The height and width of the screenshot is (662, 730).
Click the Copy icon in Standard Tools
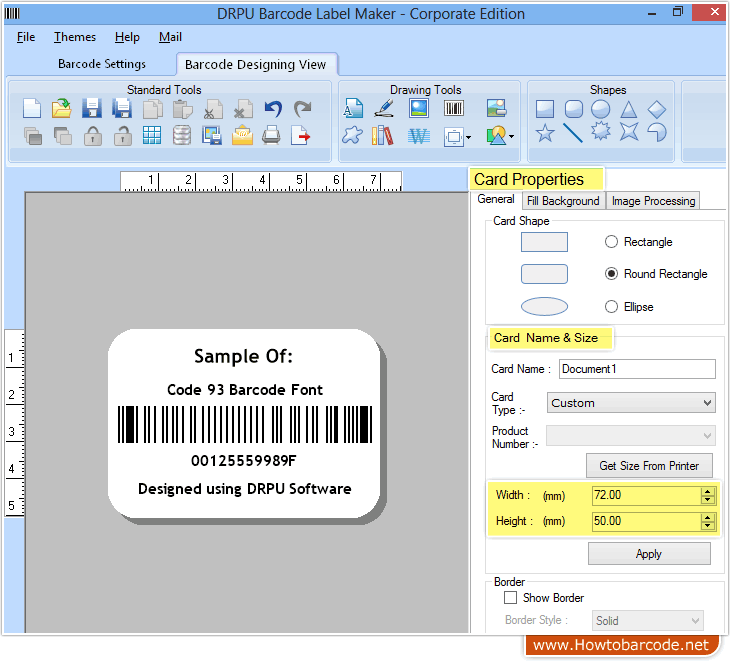point(153,109)
